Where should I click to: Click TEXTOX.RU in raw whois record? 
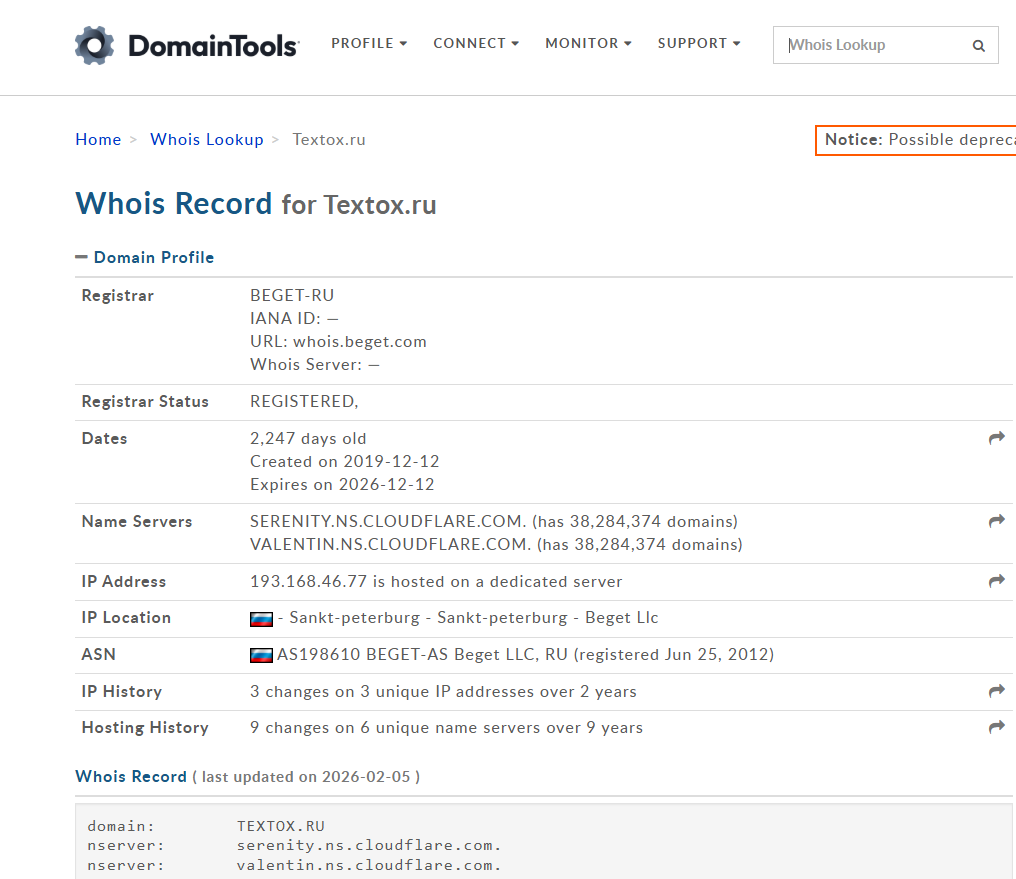point(281,826)
